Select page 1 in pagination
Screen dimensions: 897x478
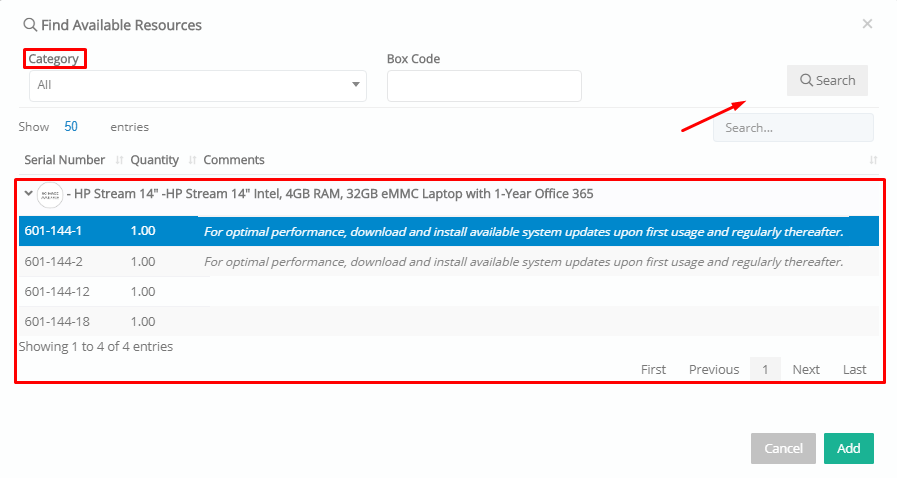[765, 369]
